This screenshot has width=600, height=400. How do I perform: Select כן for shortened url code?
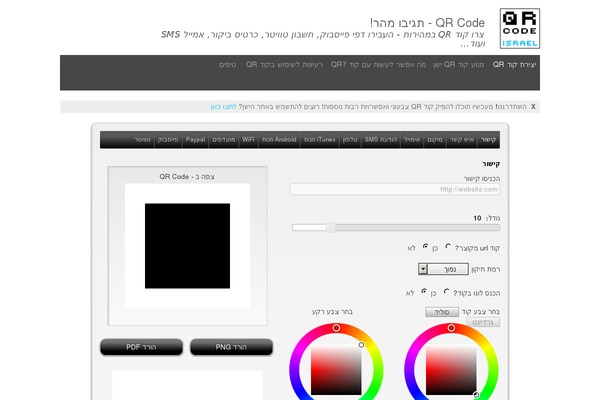tap(448, 247)
